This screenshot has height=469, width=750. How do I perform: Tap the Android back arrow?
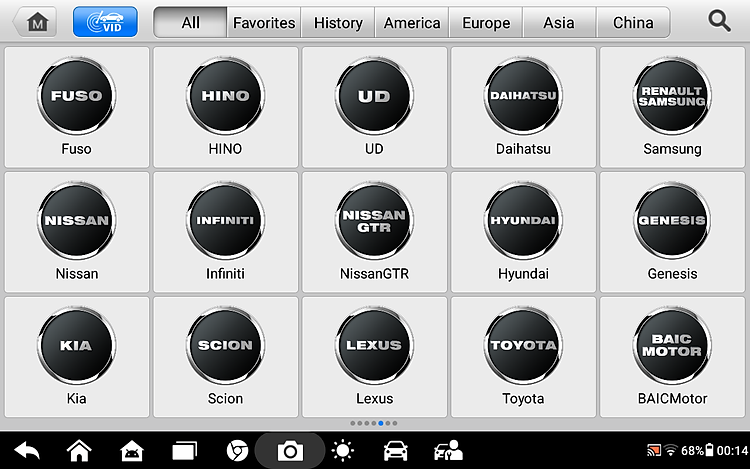[x=27, y=450]
